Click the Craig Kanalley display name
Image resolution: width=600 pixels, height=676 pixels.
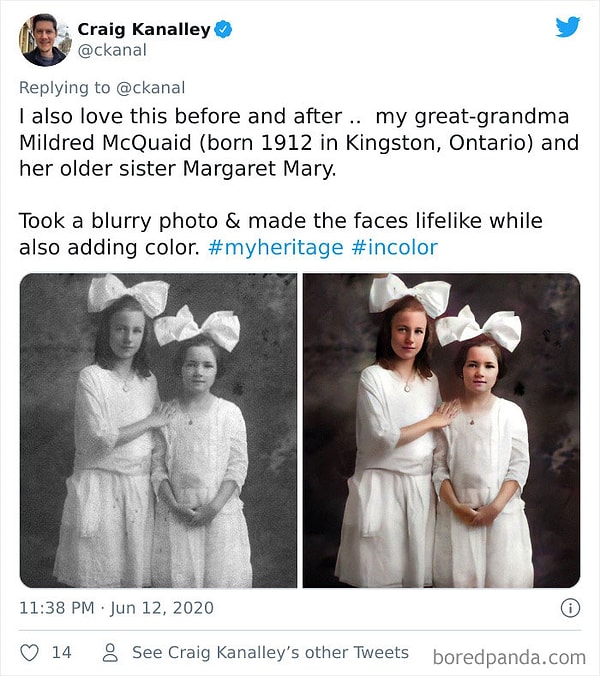[144, 29]
